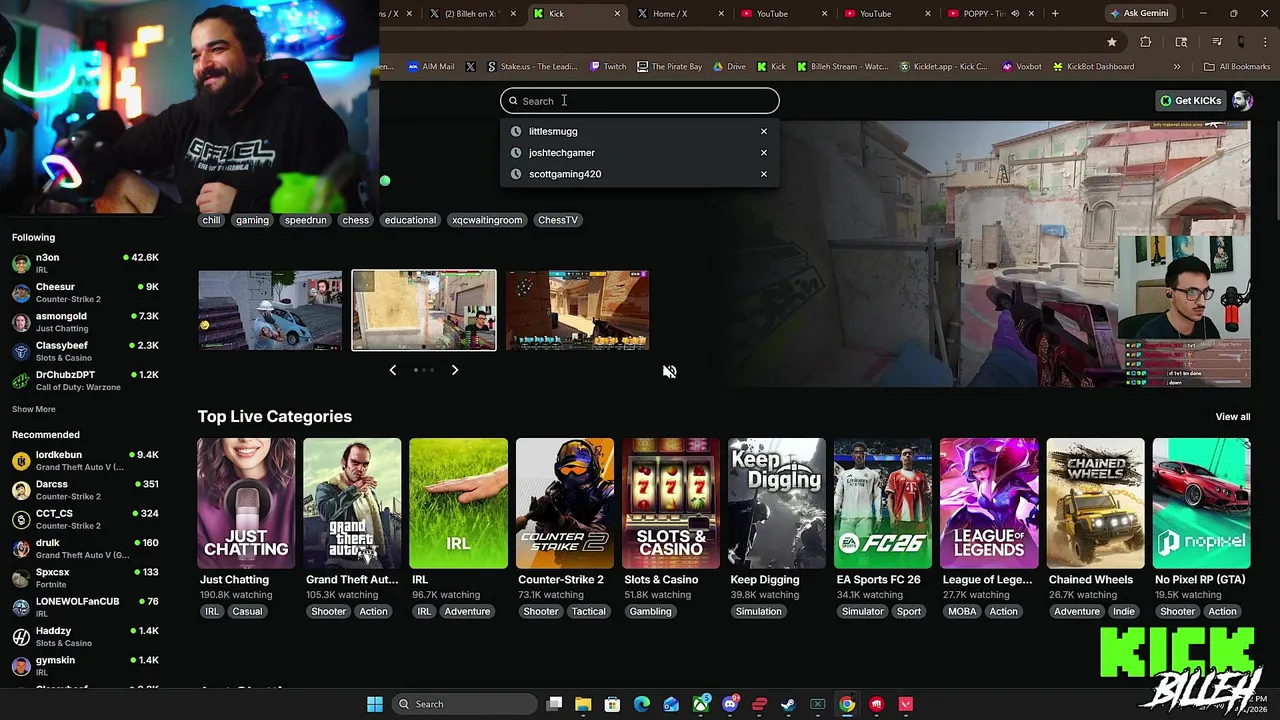Select the highlighted middle stream thumbnail
1280x720 pixels.
tap(423, 310)
